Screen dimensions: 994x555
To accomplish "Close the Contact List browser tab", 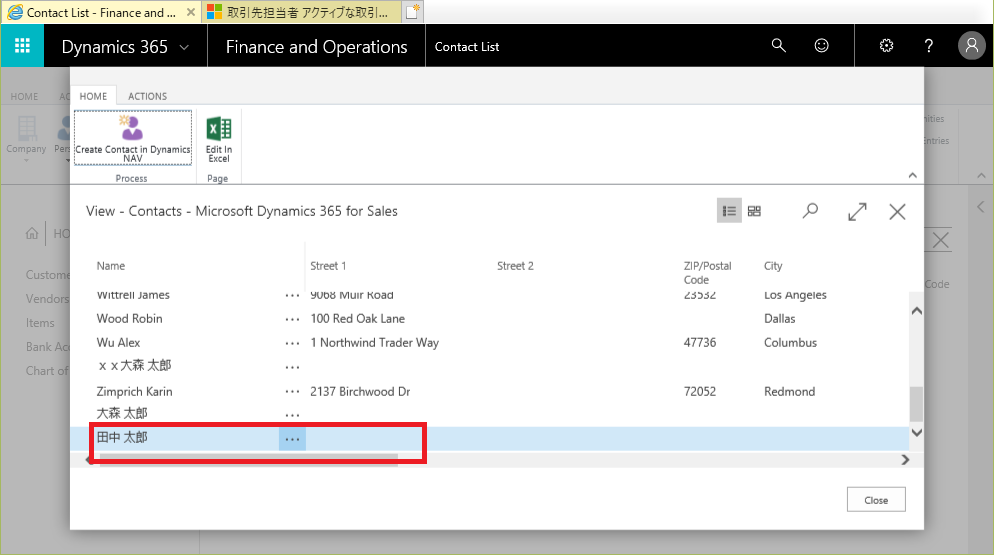I will (x=190, y=12).
